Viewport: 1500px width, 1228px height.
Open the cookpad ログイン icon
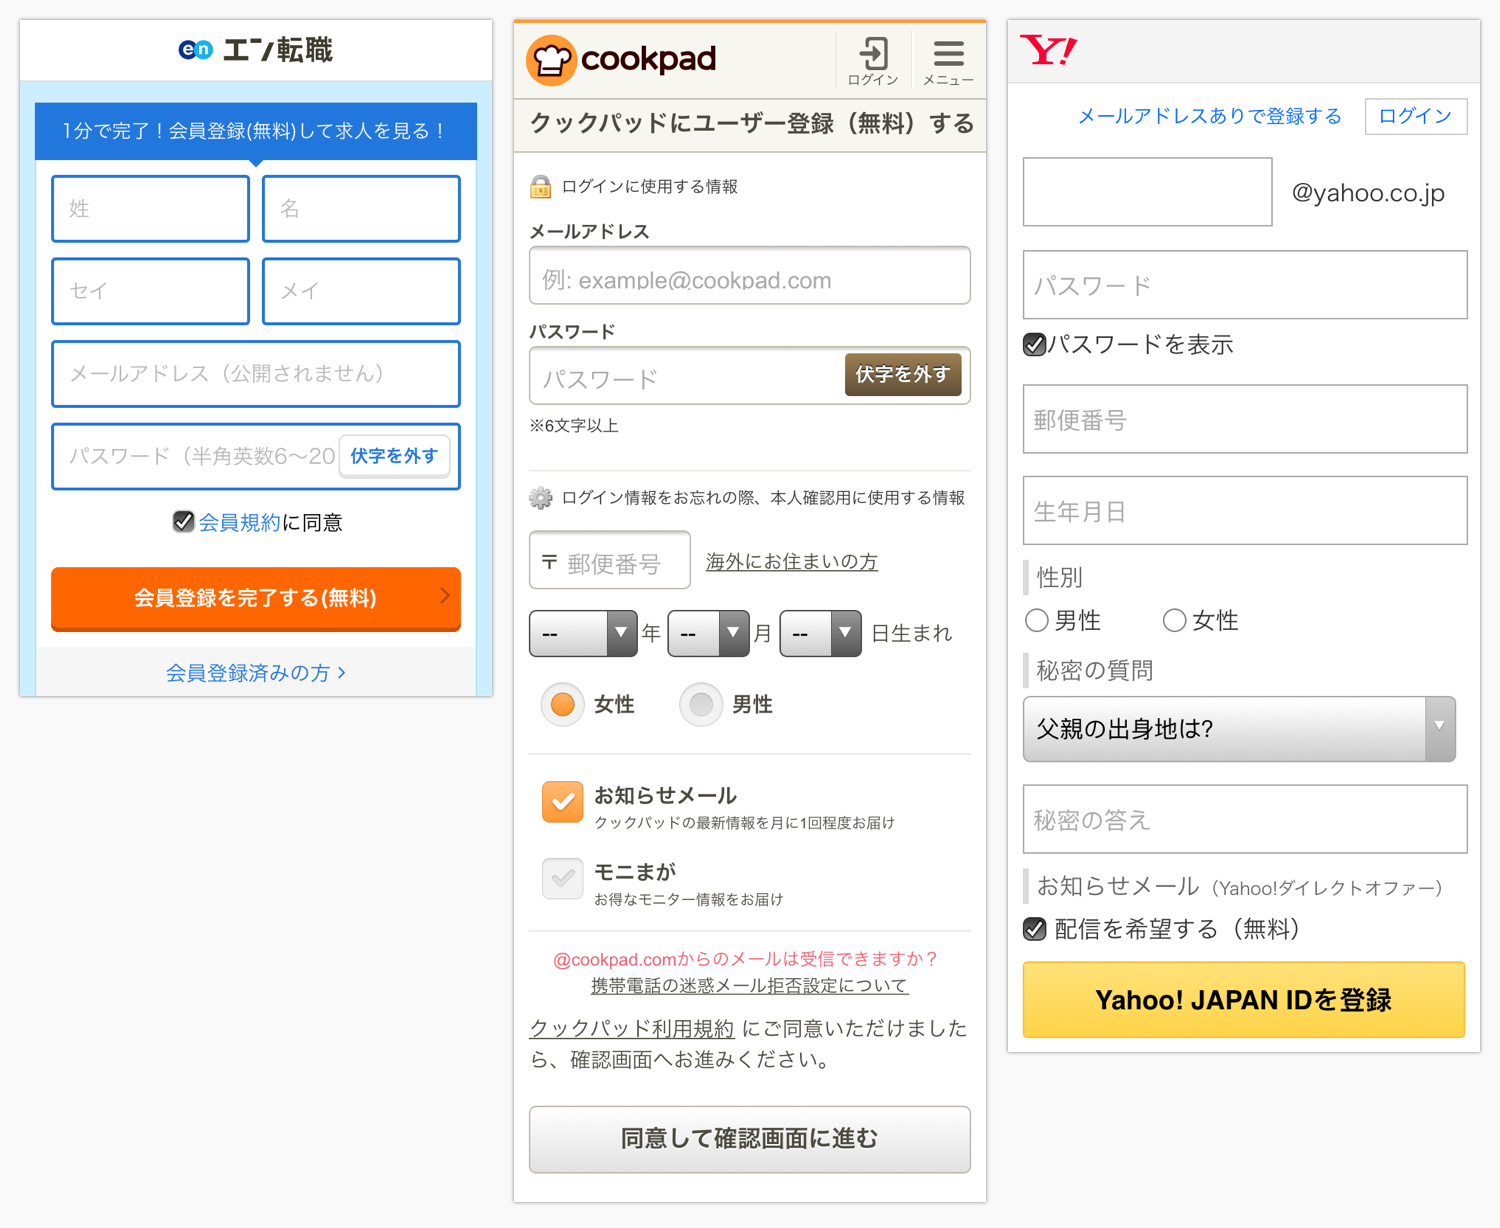(x=873, y=61)
